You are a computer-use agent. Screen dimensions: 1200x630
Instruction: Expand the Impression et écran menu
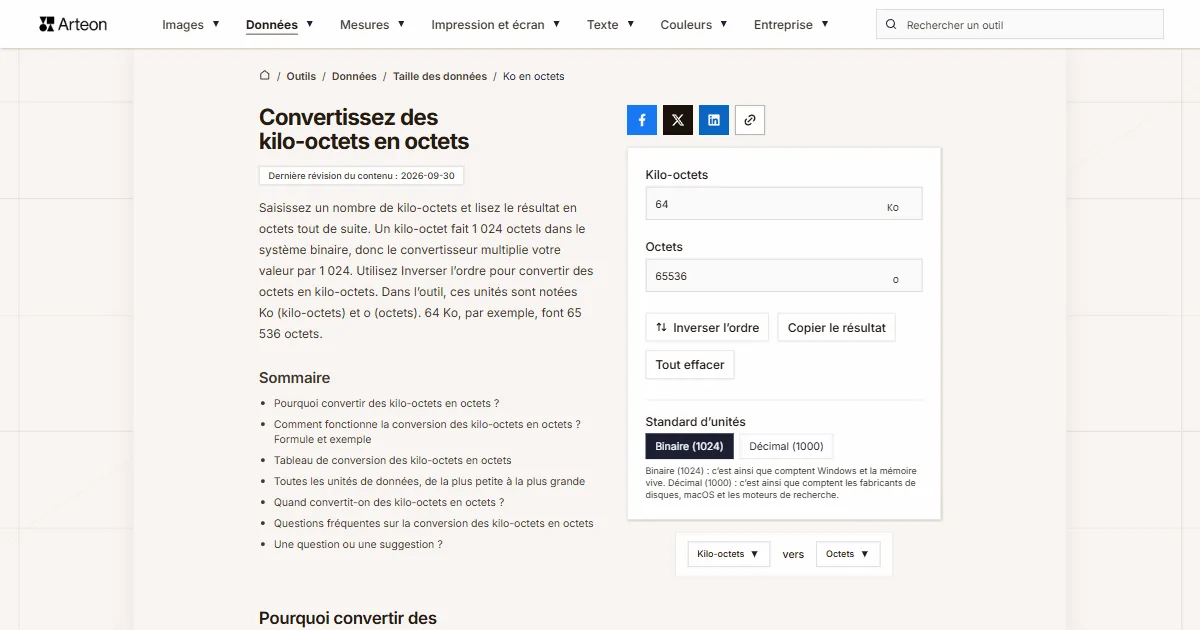click(496, 25)
